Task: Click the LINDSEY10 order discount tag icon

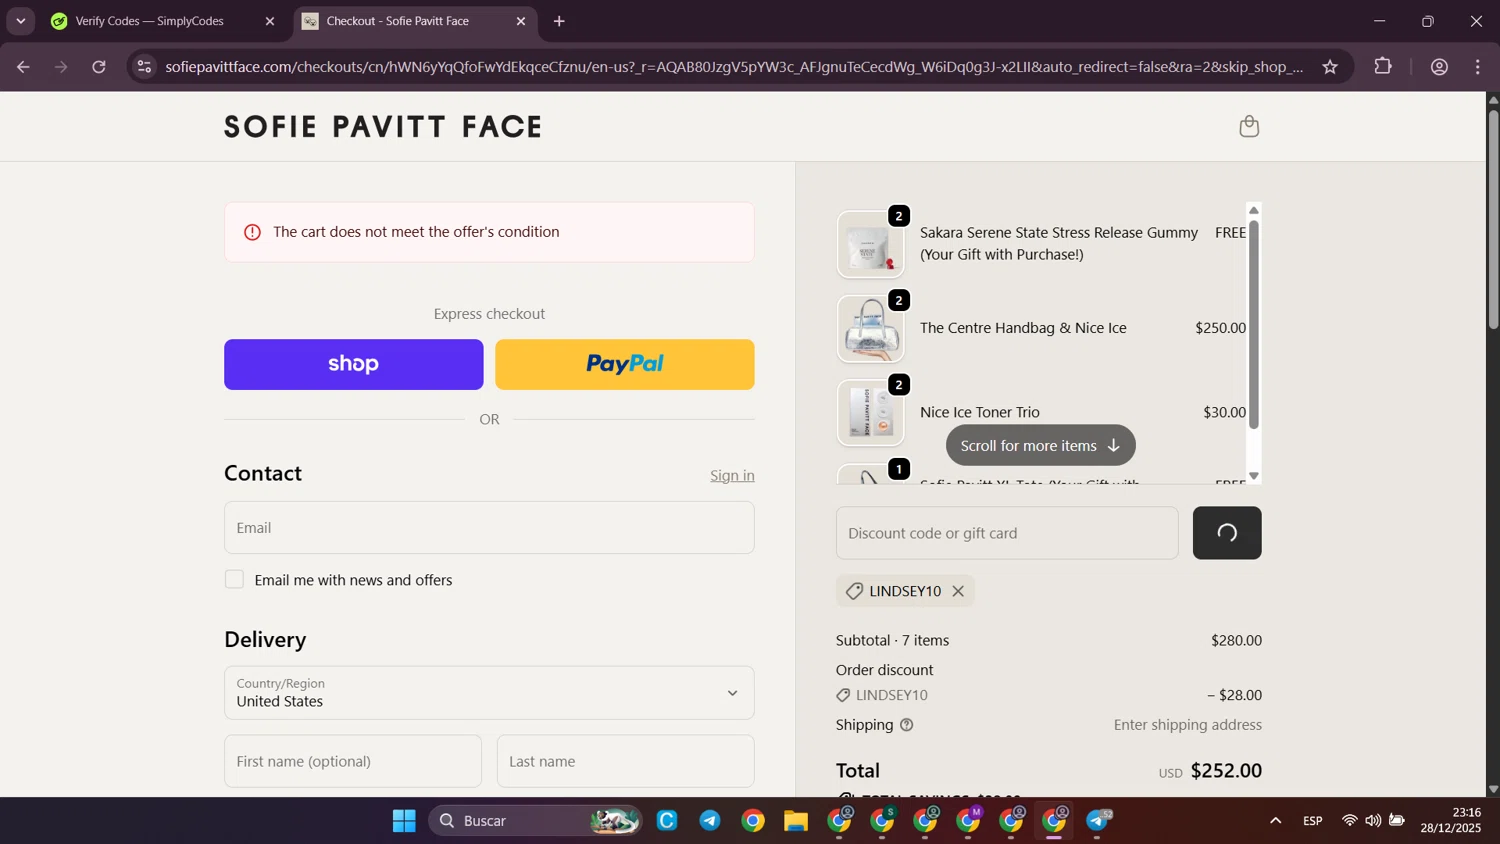Action: (843, 695)
